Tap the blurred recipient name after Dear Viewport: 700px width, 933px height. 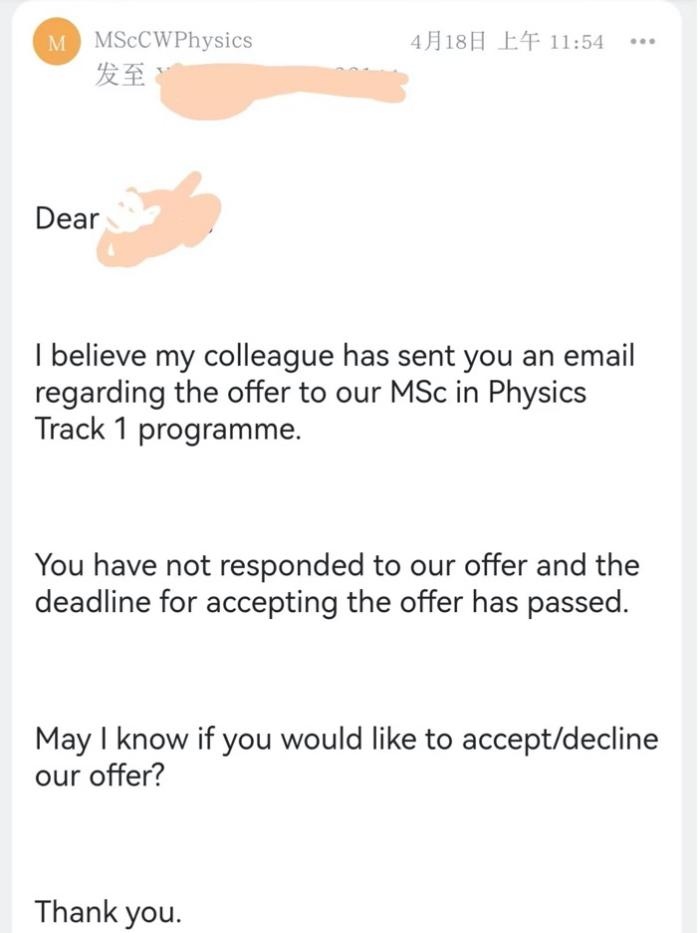tap(159, 220)
